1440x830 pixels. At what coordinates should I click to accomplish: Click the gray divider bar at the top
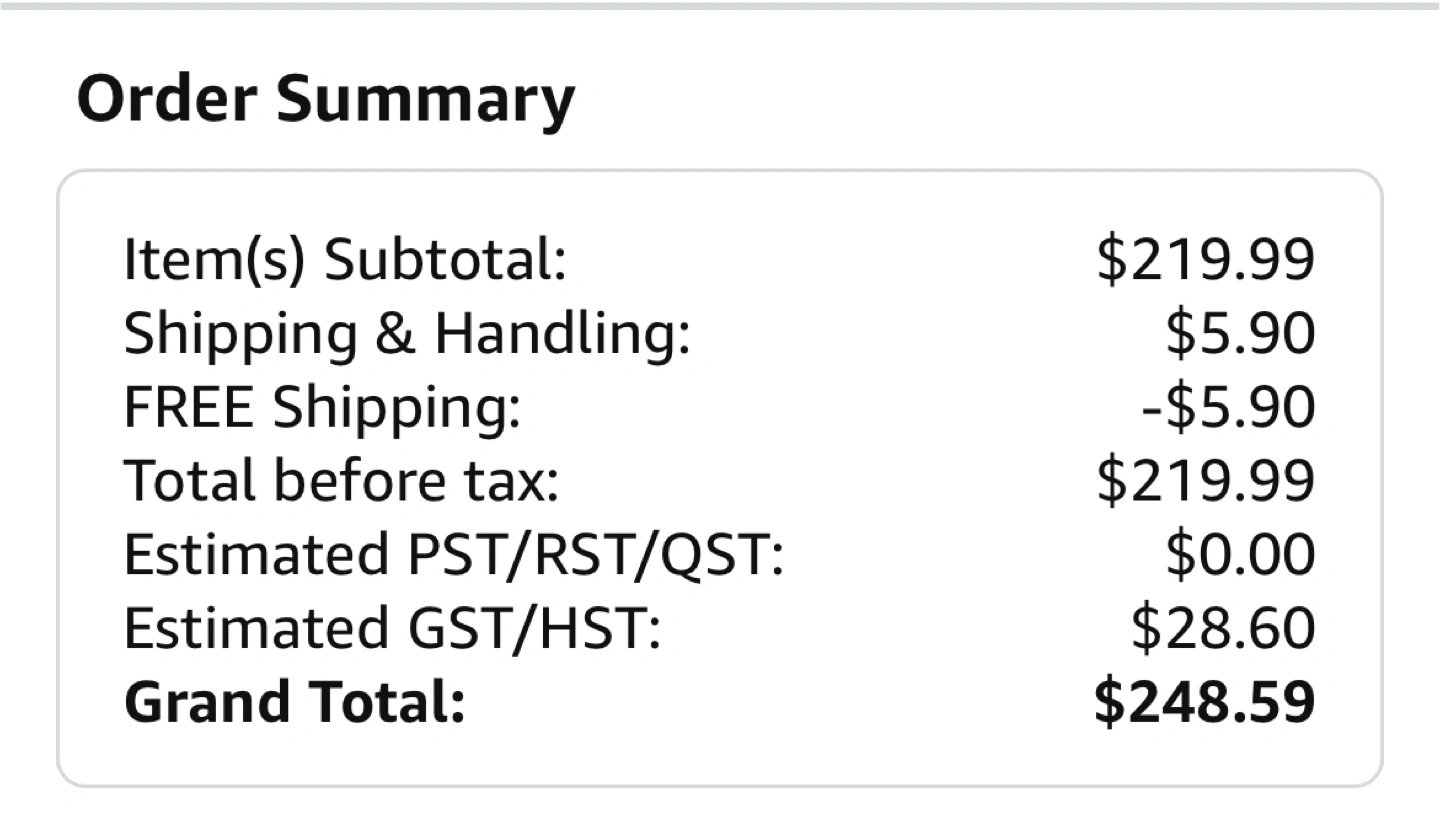(x=720, y=5)
